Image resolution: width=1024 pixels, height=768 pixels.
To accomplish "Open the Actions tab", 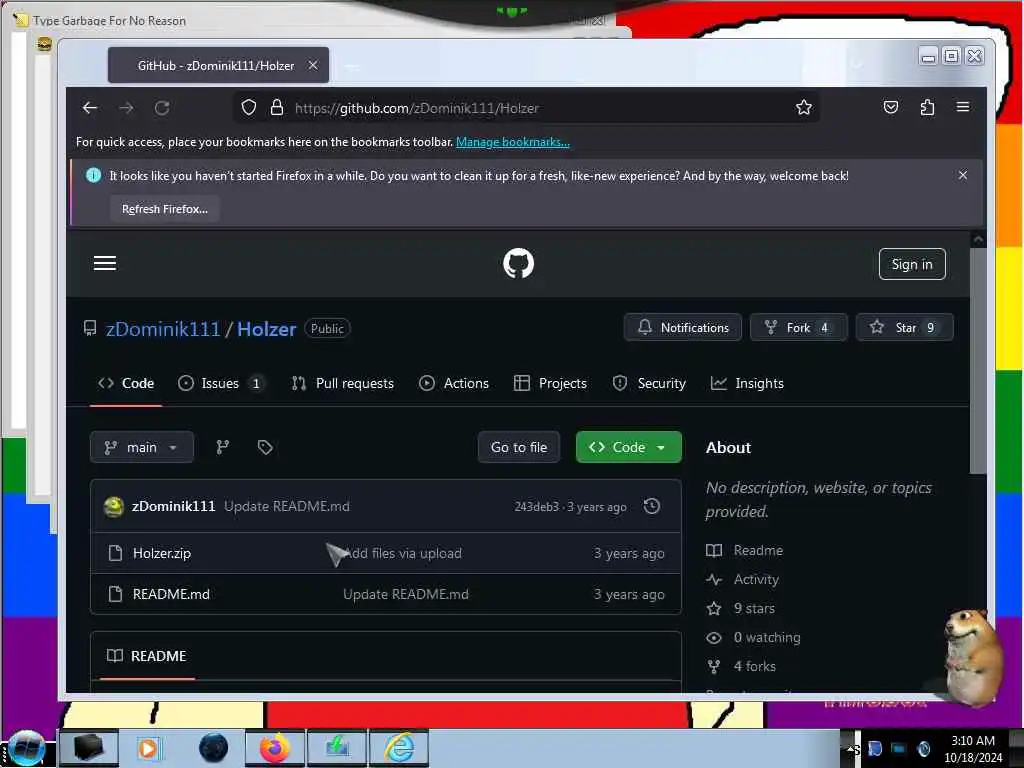I will tap(454, 383).
